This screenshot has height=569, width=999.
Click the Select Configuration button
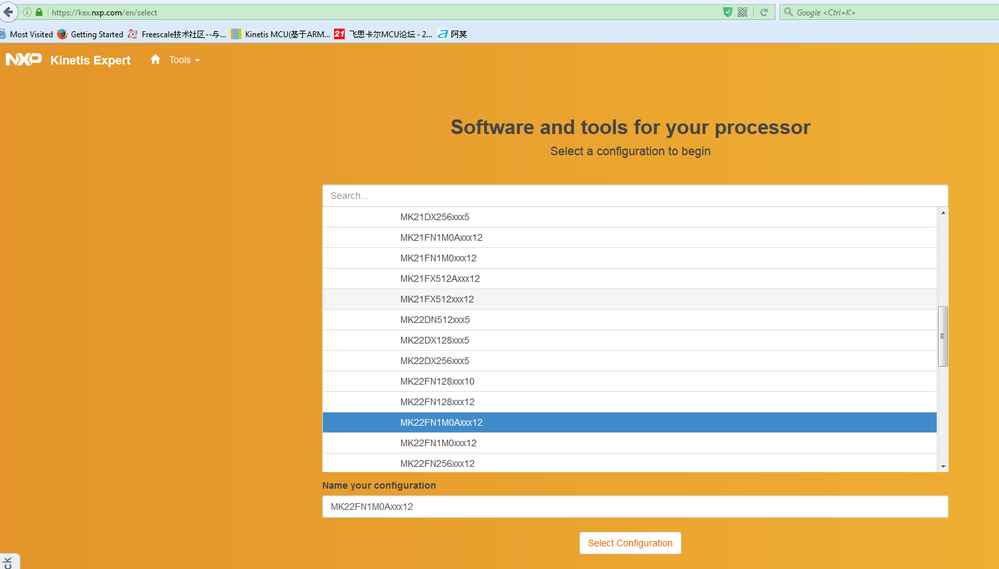pos(630,543)
